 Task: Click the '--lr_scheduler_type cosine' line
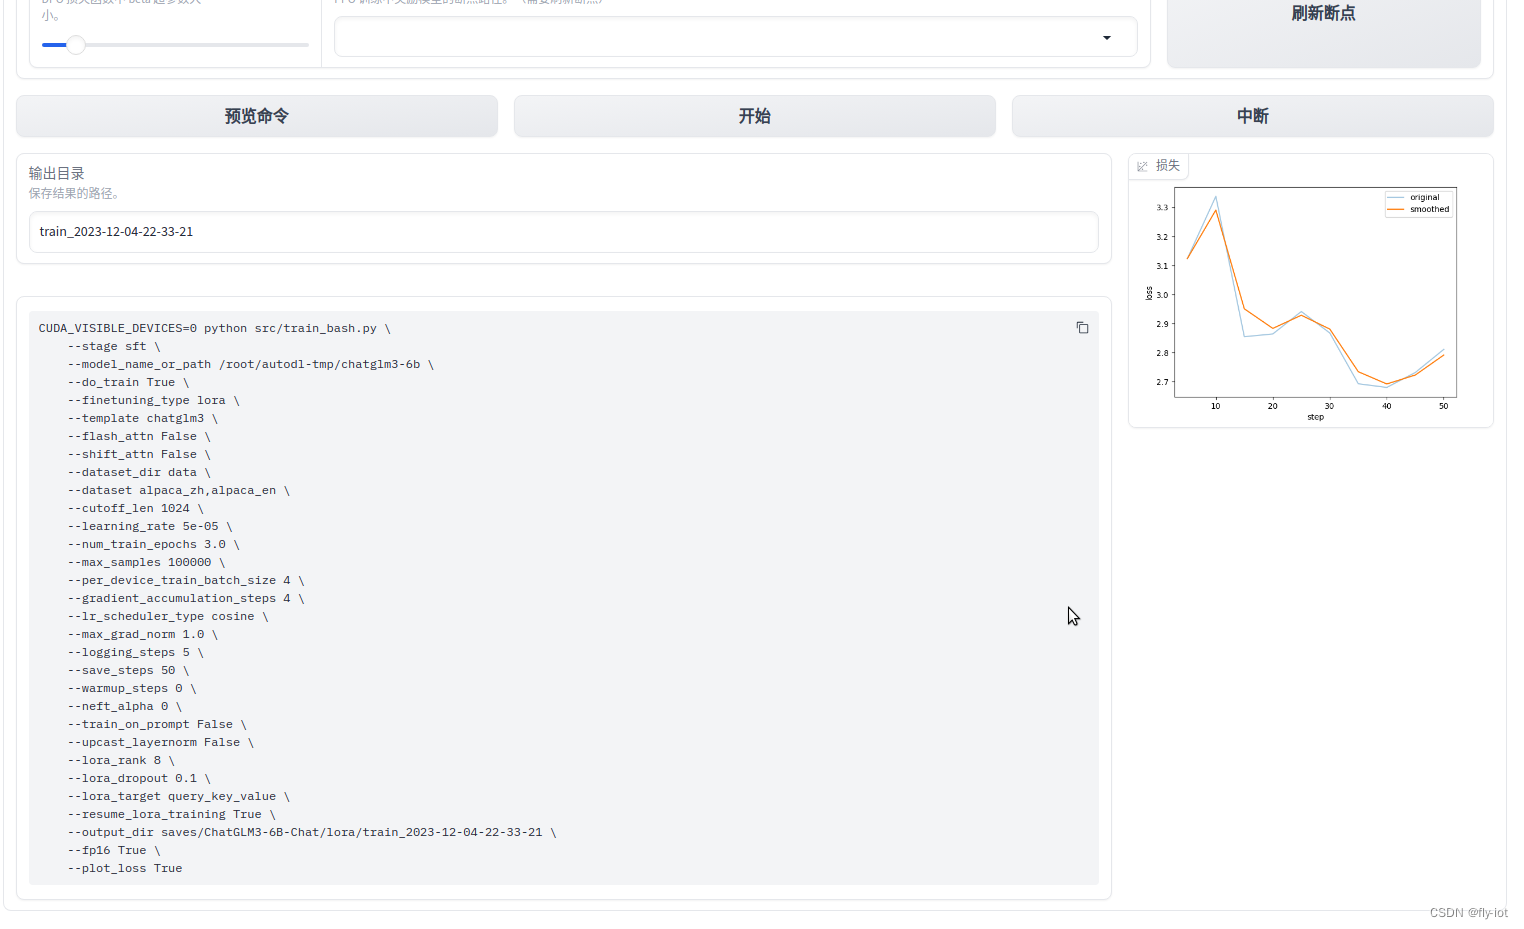tap(168, 616)
